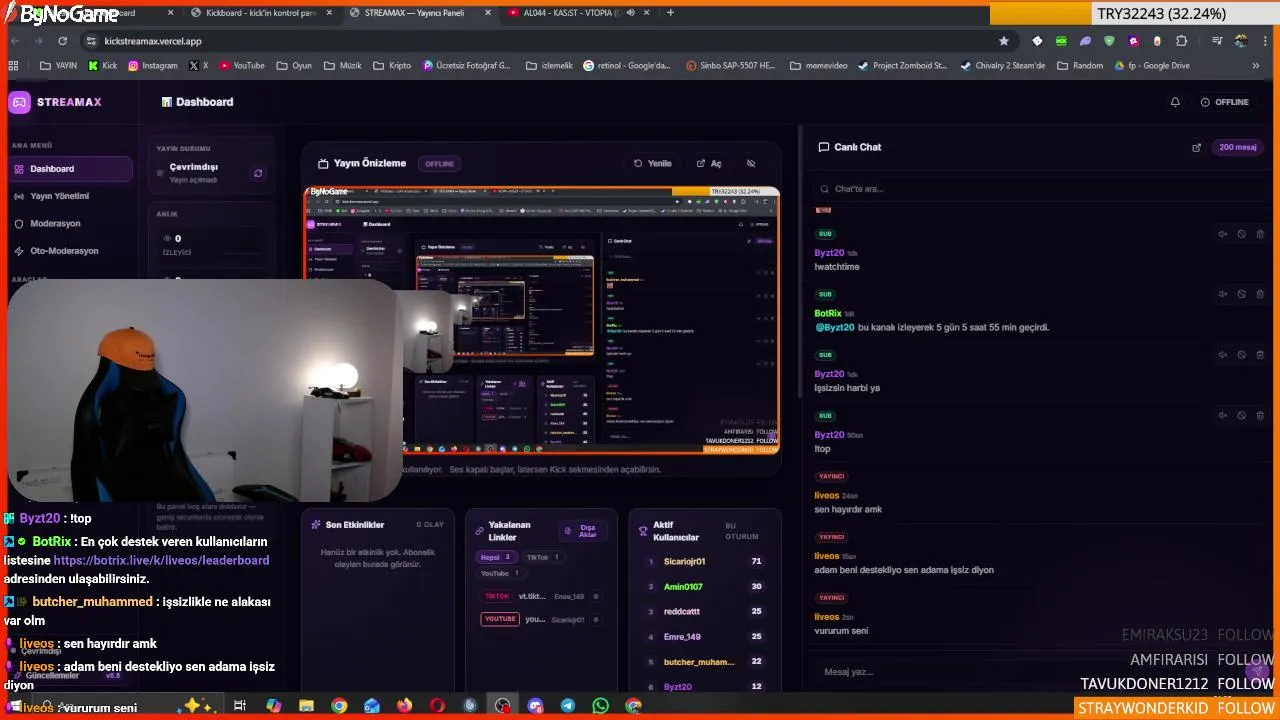
Task: Filter captured links by Hepsi
Action: click(496, 557)
